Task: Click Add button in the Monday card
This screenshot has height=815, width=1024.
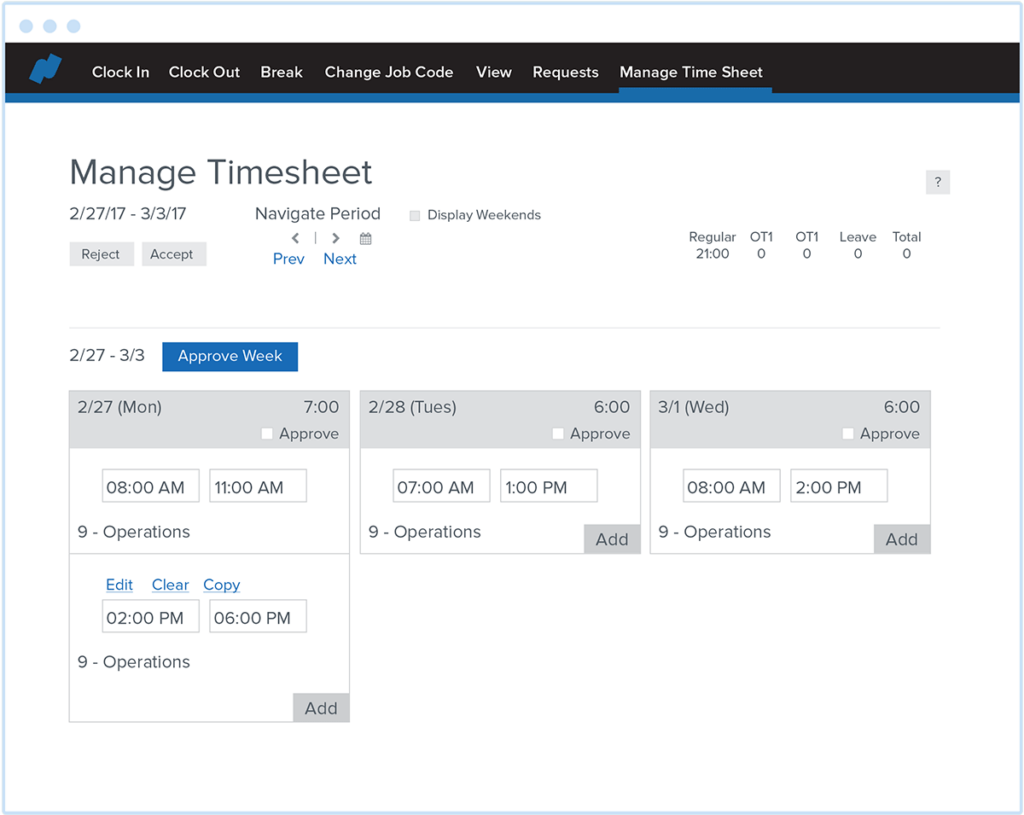Action: (321, 708)
